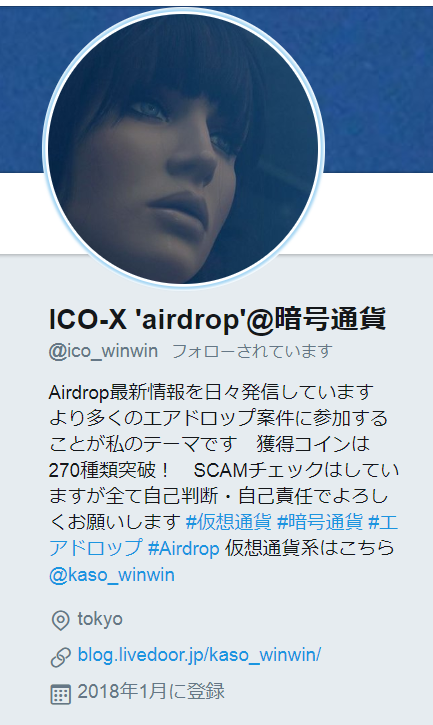Screen dimensions: 433x725
Task: Click the @ico_winwin username handle
Action: tap(103, 351)
